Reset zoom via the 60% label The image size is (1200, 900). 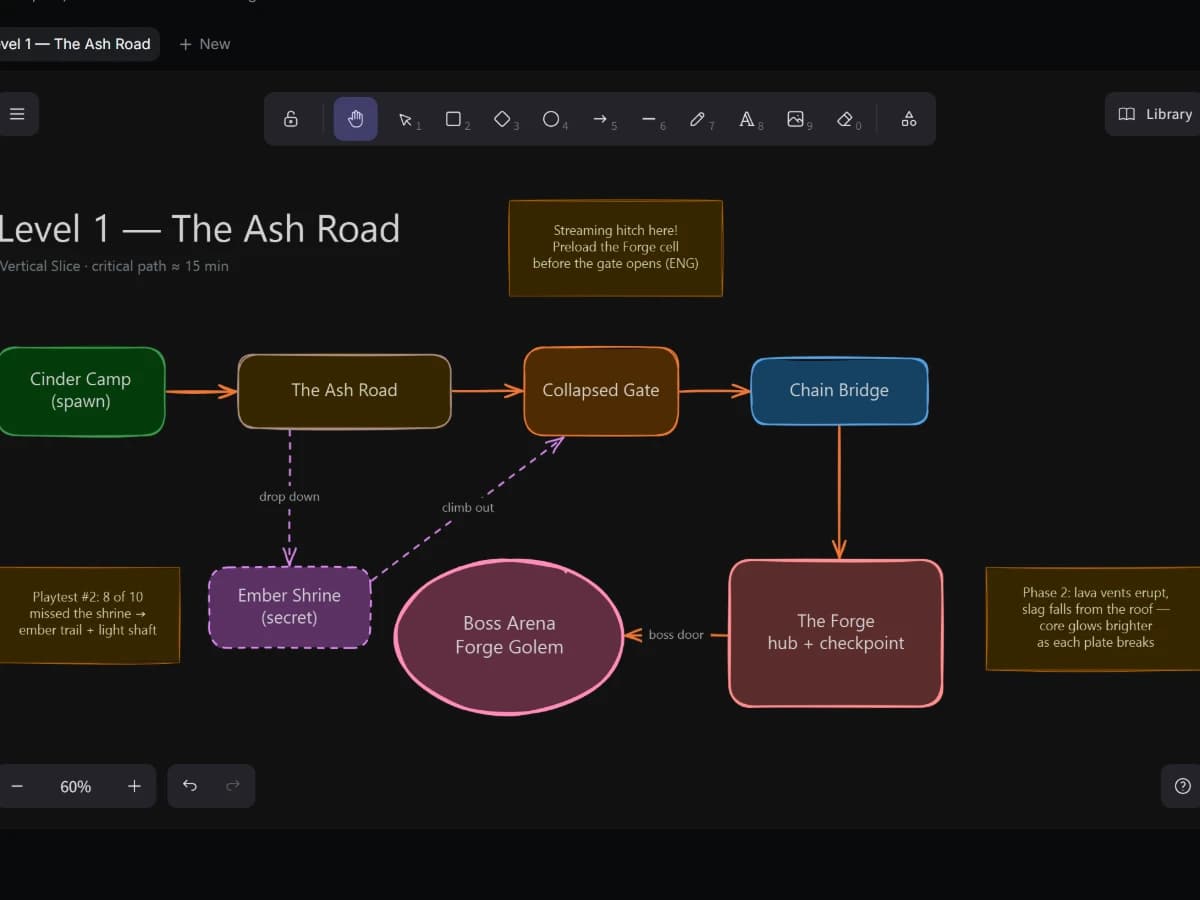click(76, 786)
